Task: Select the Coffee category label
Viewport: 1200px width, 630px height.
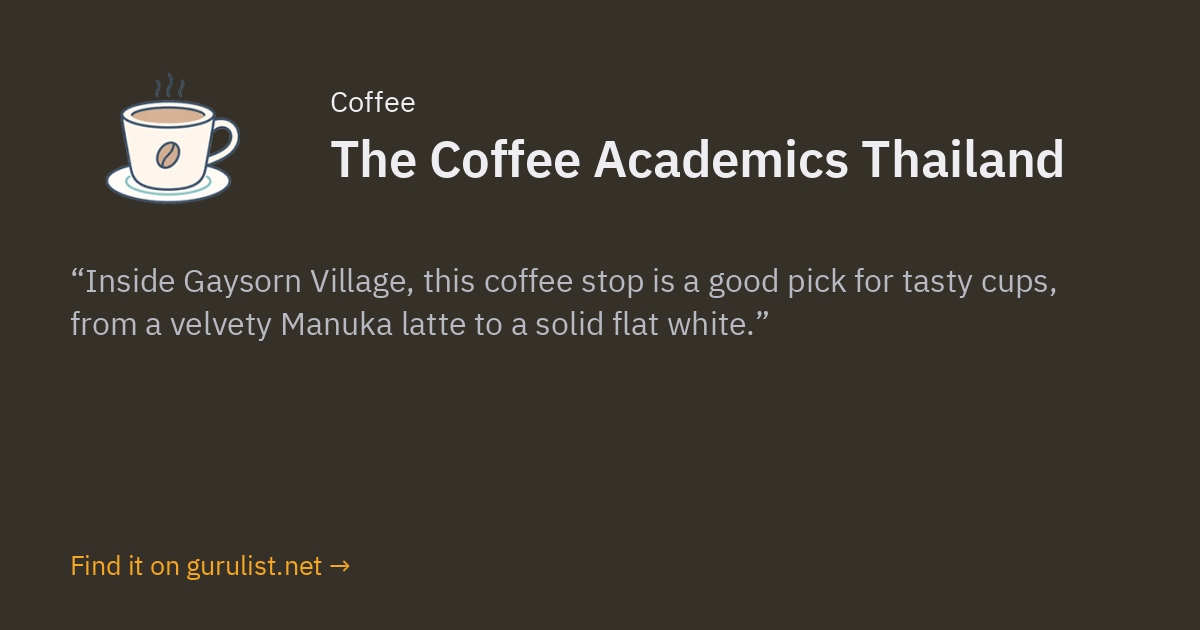Action: [372, 102]
